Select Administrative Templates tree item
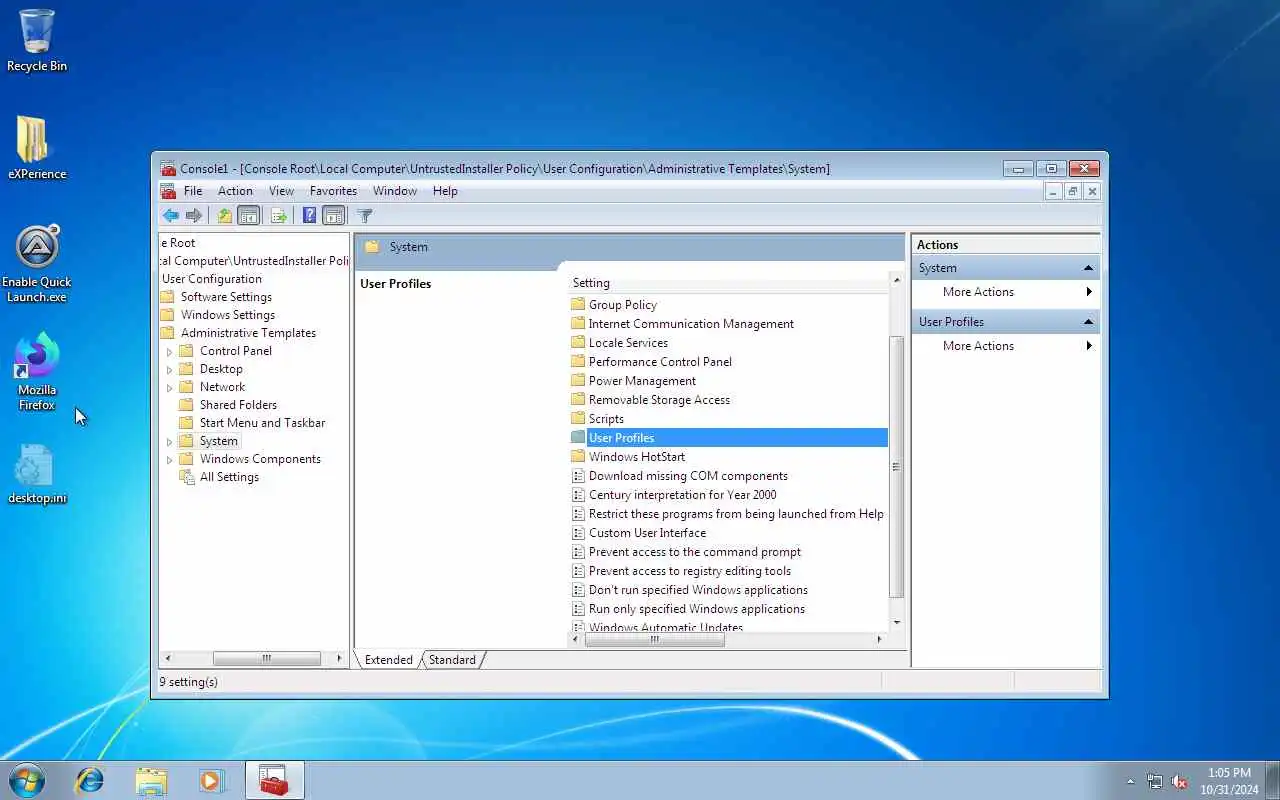The image size is (1280, 800). point(248,333)
